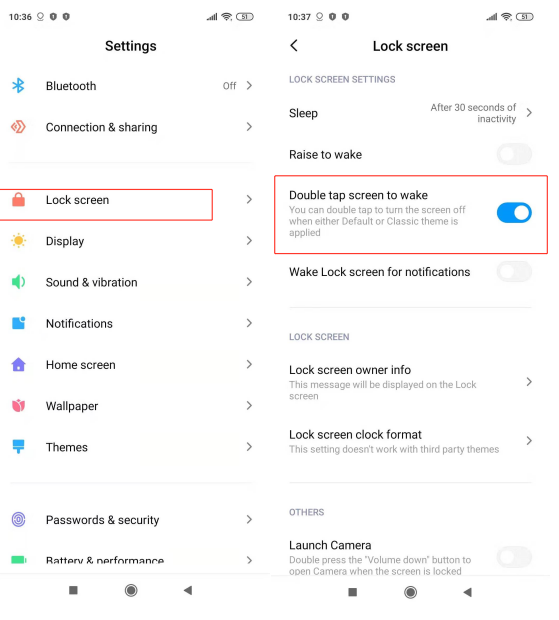Go back using the Lock screen header arrow

click(294, 45)
